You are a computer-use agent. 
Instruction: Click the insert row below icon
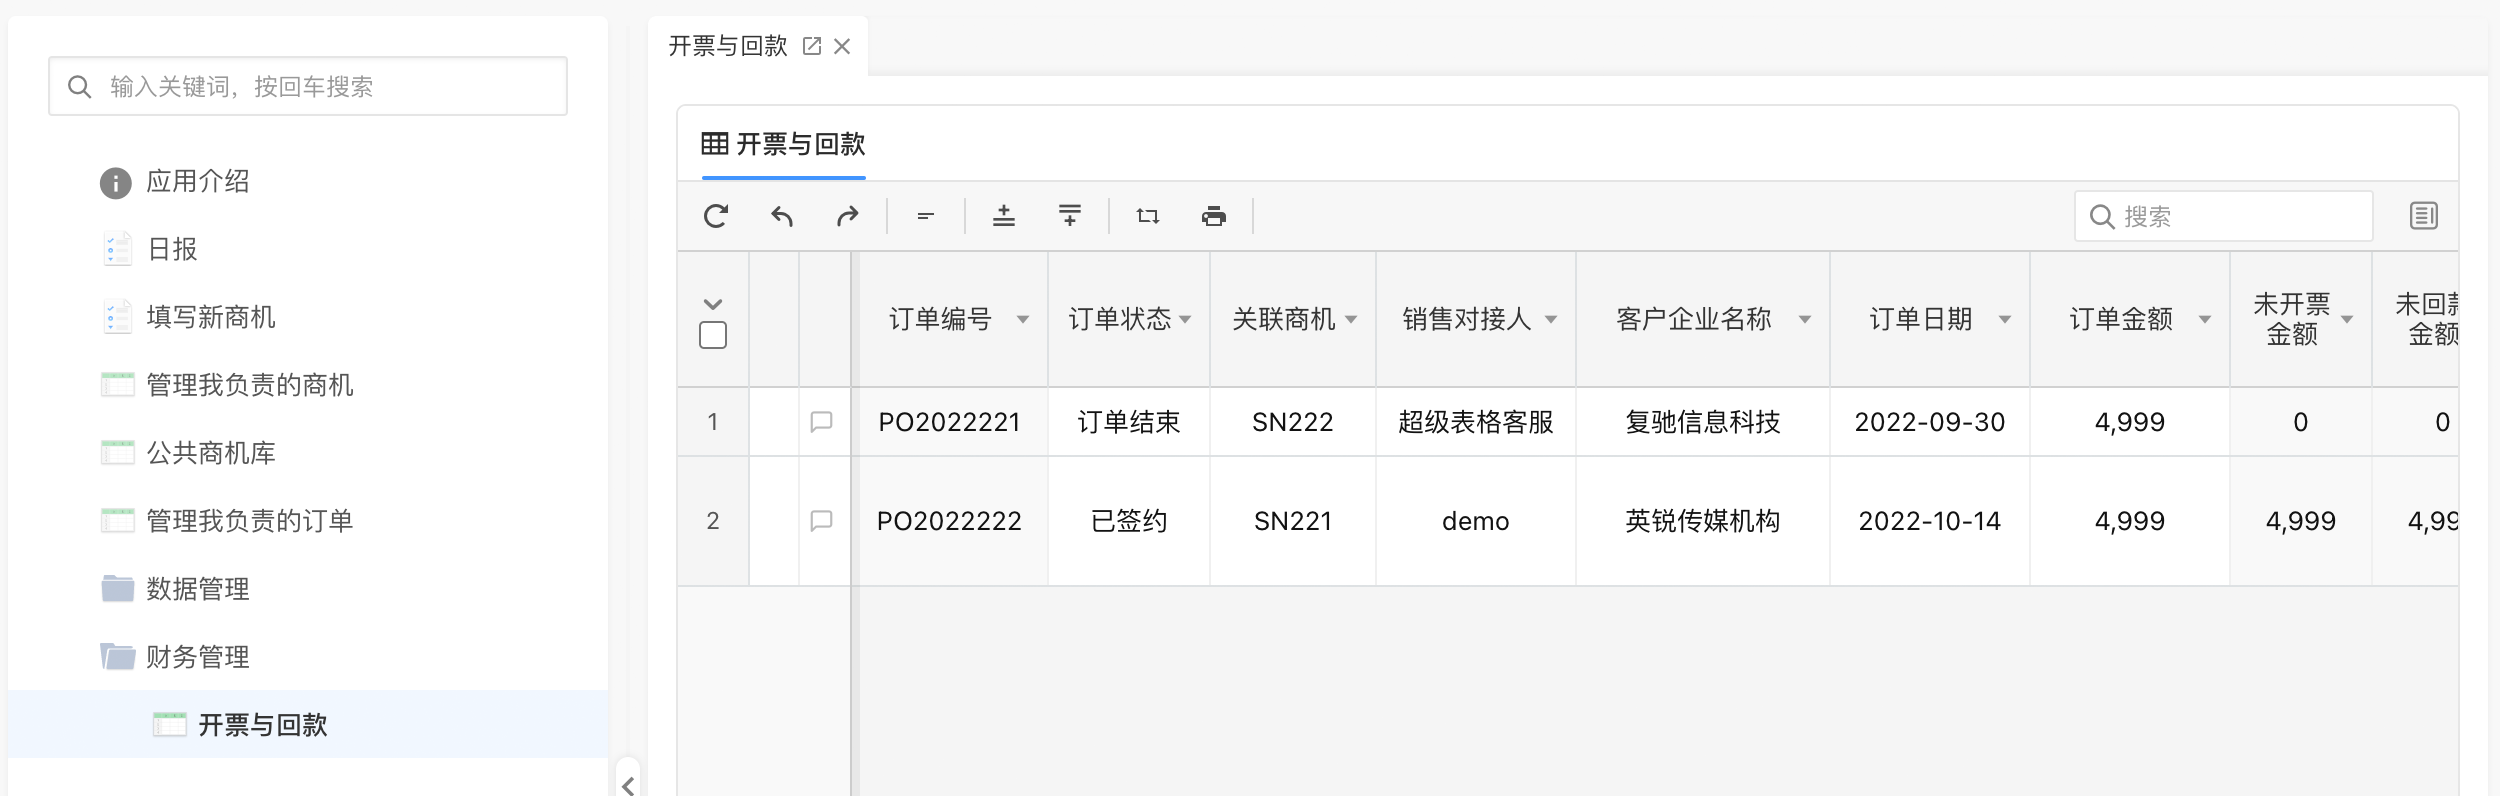[x=1070, y=216]
